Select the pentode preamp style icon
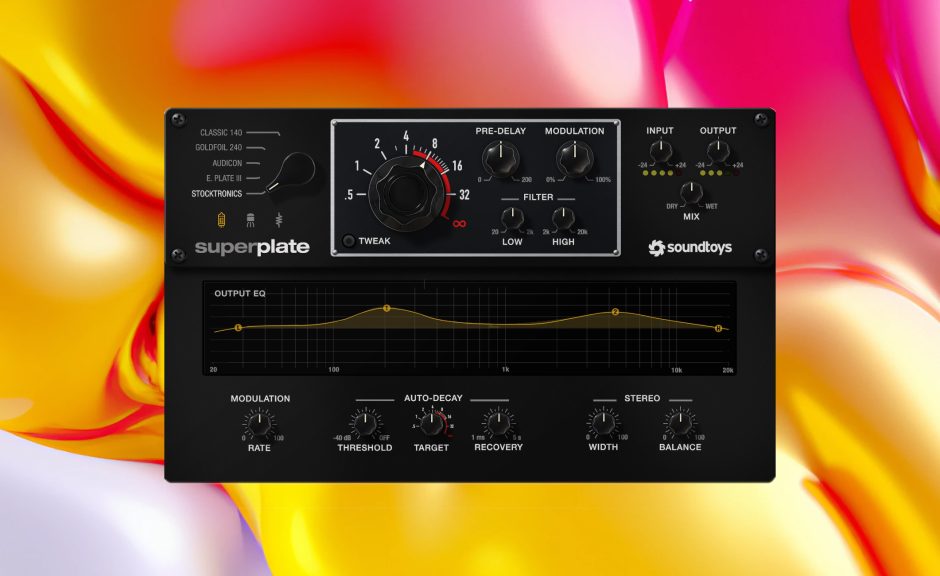Screen dimensions: 940x576 pos(250,219)
